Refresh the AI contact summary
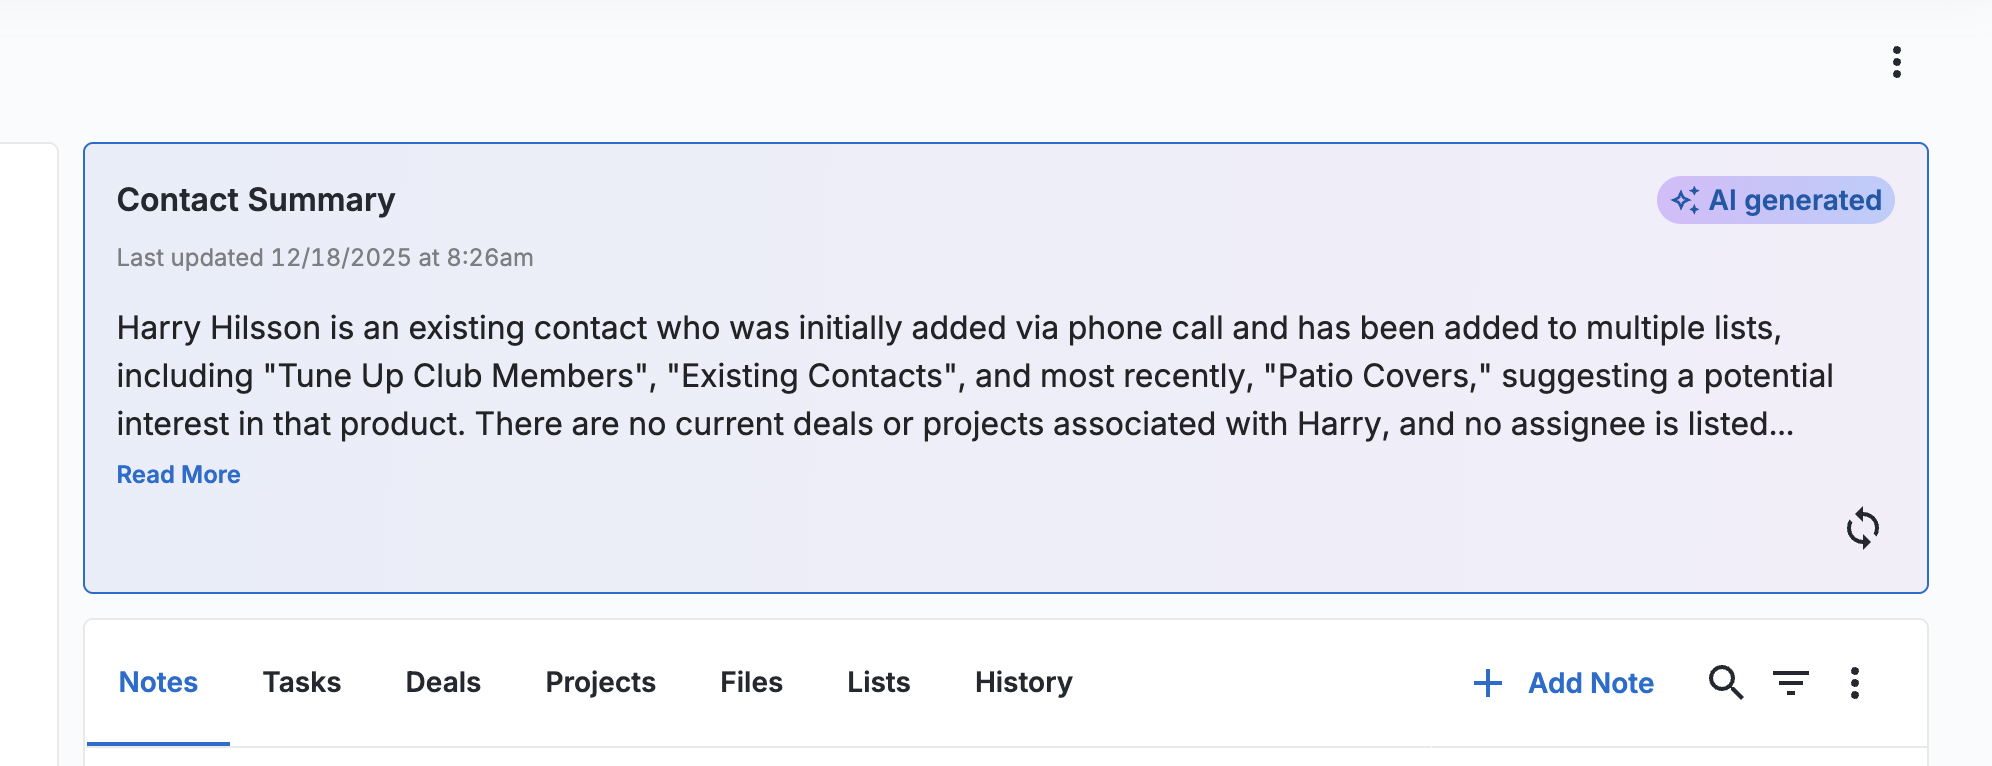 pyautogui.click(x=1862, y=528)
